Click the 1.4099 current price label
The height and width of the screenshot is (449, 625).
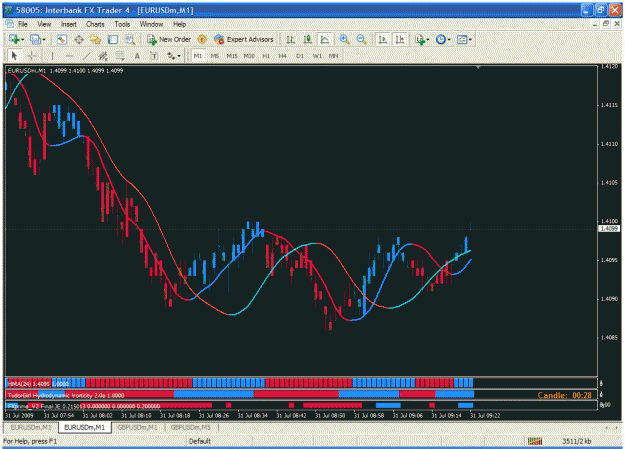click(609, 228)
